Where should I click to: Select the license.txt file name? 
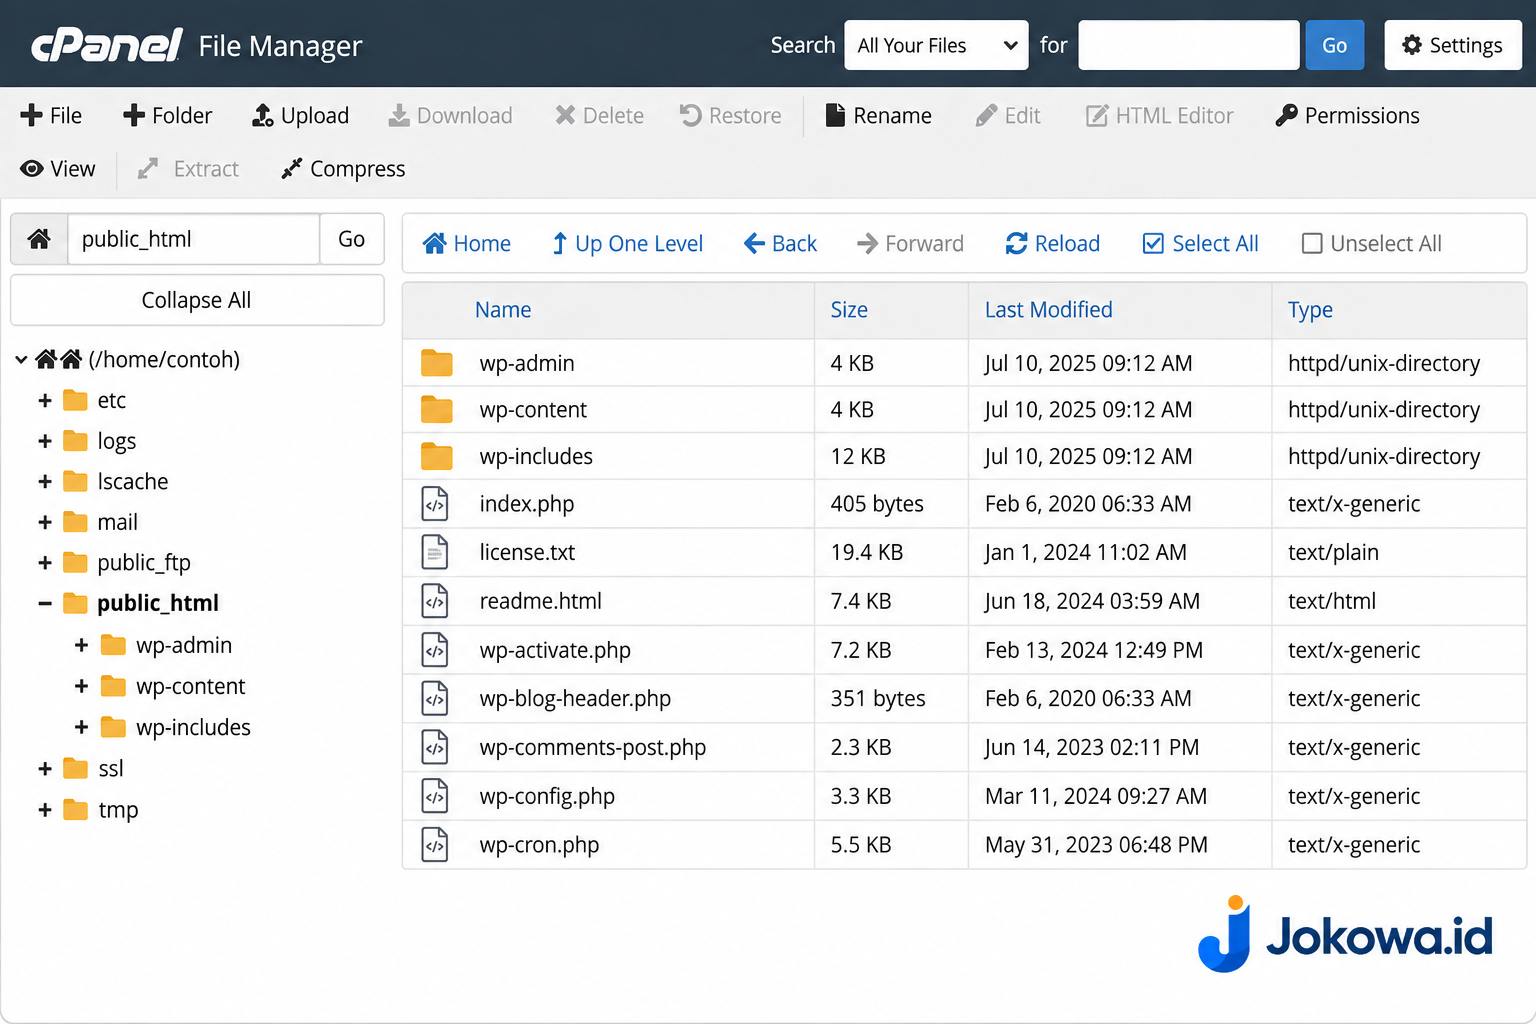(x=527, y=552)
